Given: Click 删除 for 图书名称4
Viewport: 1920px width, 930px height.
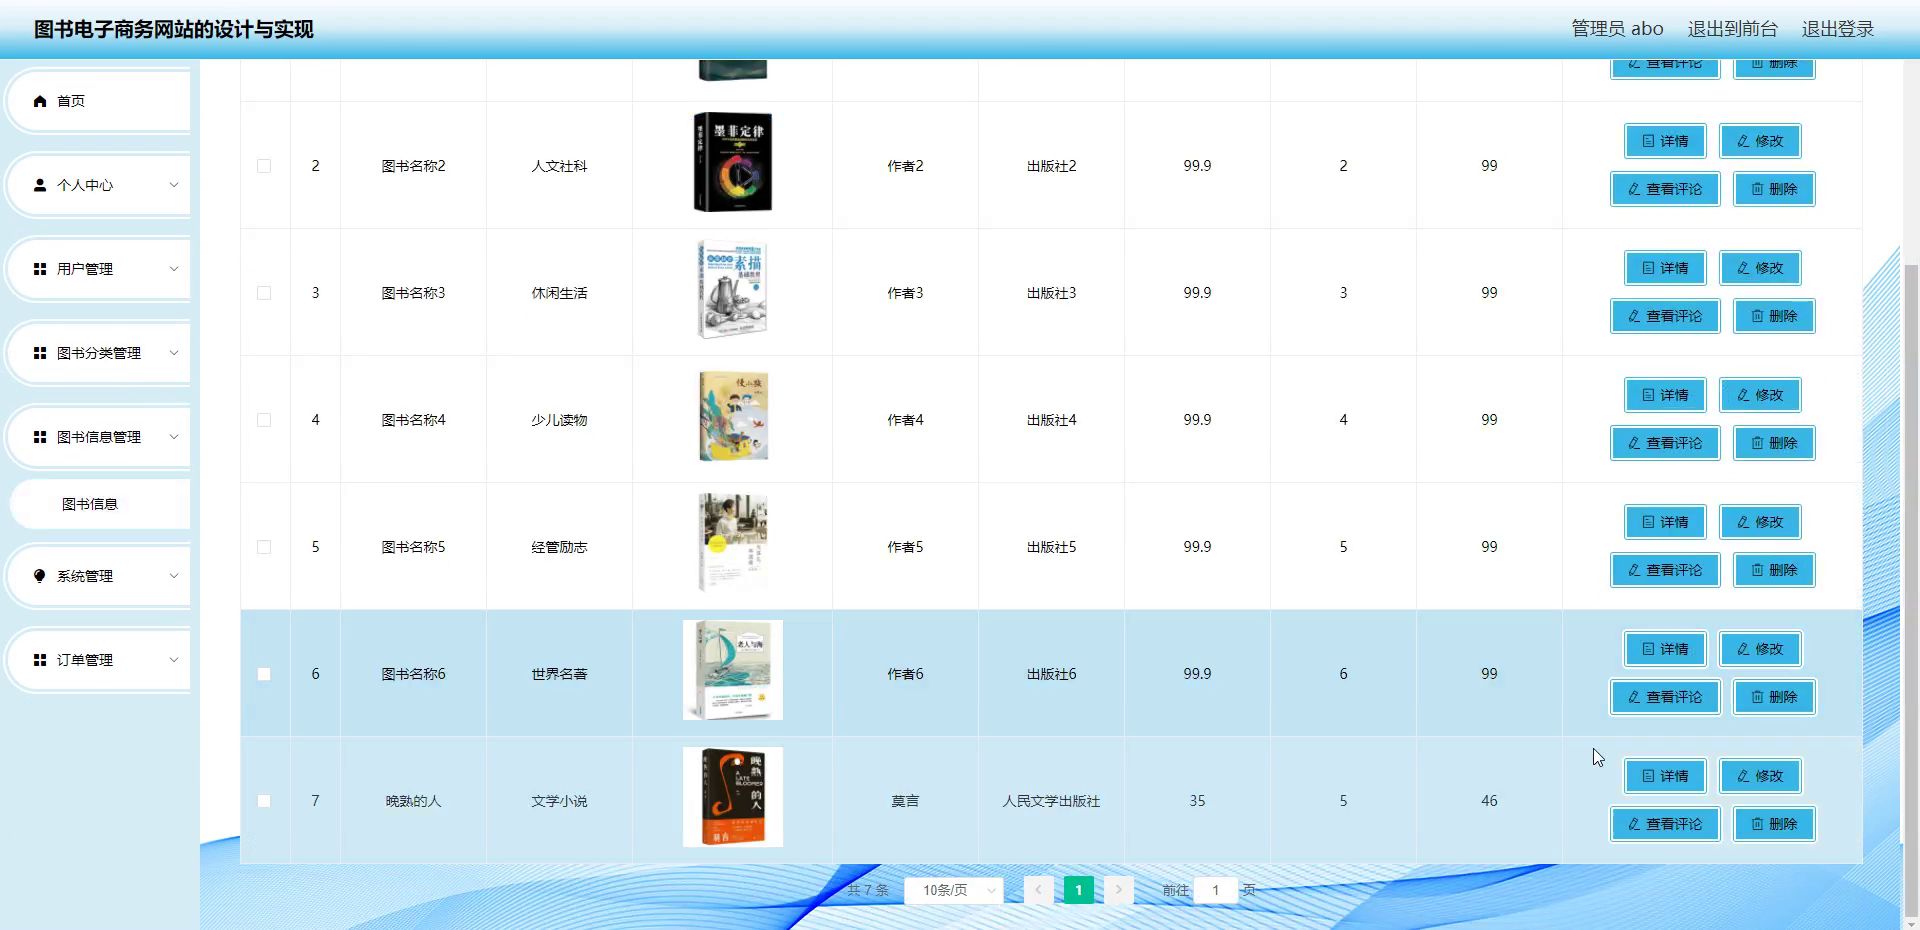Looking at the screenshot, I should point(1774,443).
